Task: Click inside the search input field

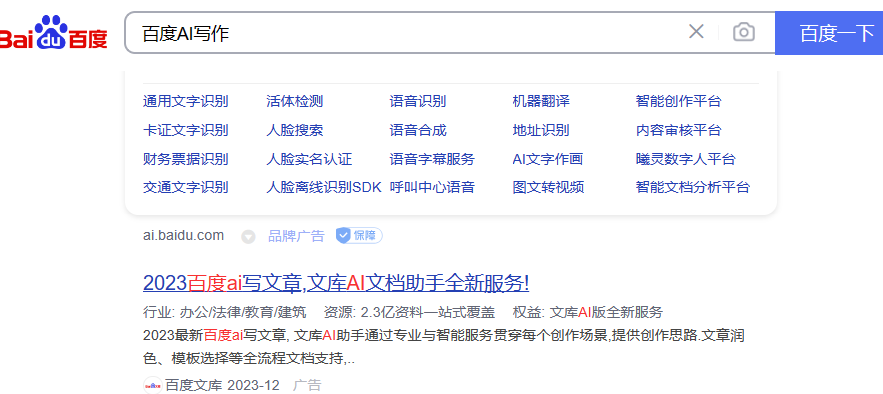Action: click(405, 33)
